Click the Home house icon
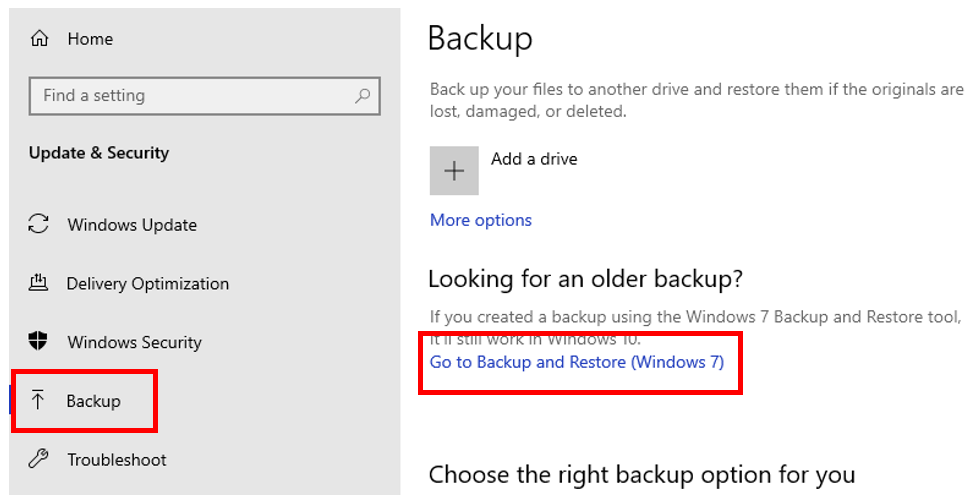The image size is (978, 499). [x=39, y=39]
